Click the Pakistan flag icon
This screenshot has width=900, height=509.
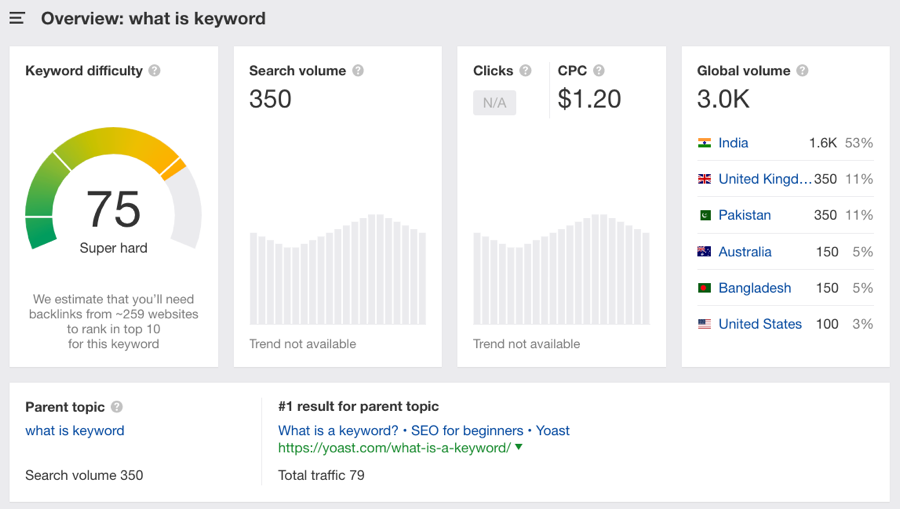click(x=705, y=215)
